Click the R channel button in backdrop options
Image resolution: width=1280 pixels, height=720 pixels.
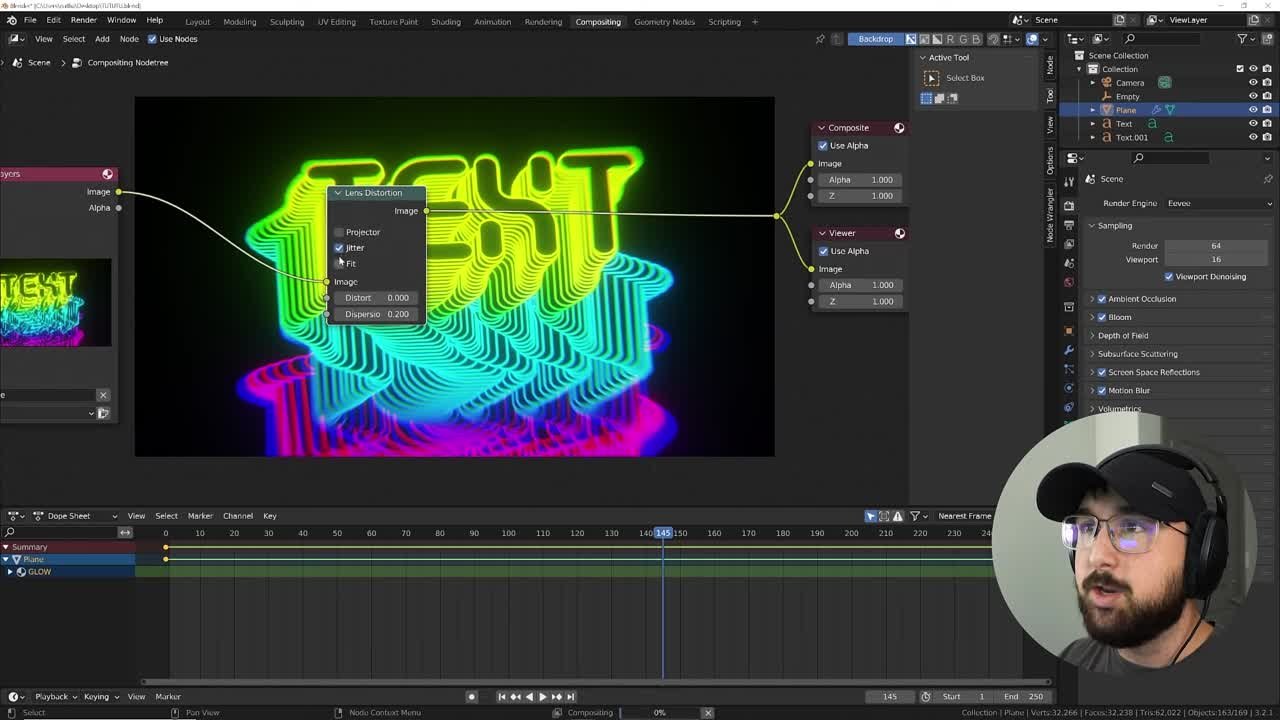(950, 39)
